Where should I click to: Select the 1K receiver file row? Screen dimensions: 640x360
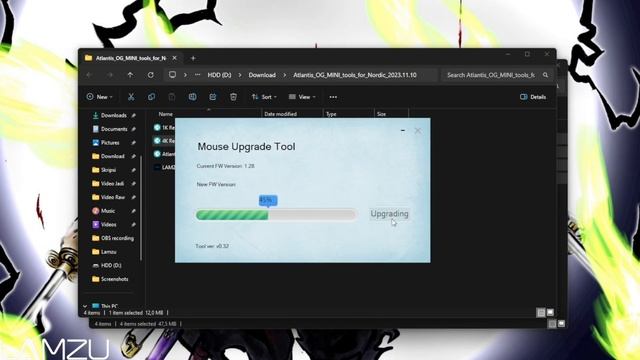[164, 127]
